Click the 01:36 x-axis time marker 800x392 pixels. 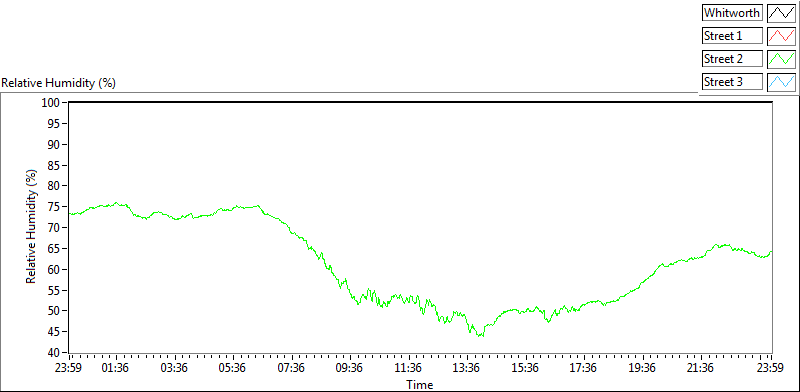(116, 368)
